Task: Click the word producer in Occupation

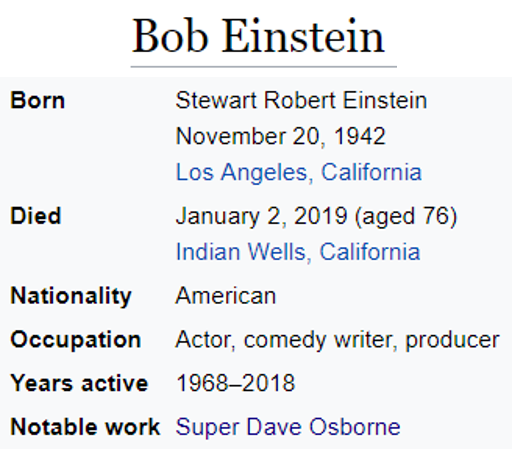Action: (452, 340)
